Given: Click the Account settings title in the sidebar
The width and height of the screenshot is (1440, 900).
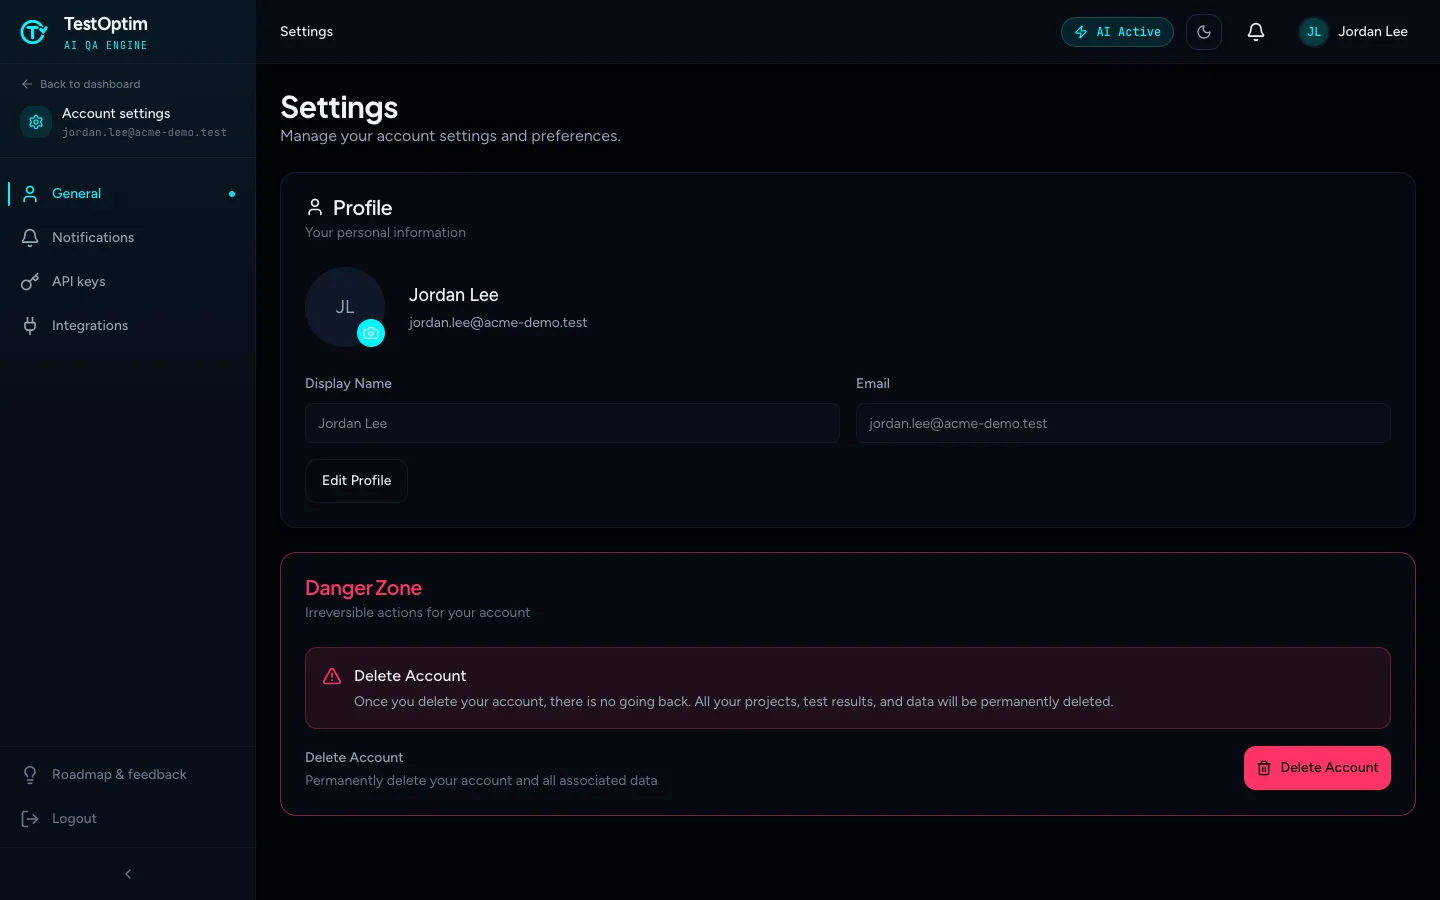Looking at the screenshot, I should tap(116, 113).
